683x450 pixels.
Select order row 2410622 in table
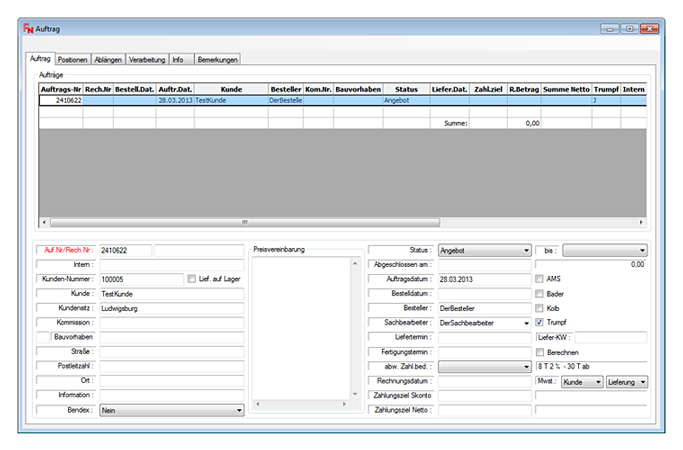tap(342, 101)
